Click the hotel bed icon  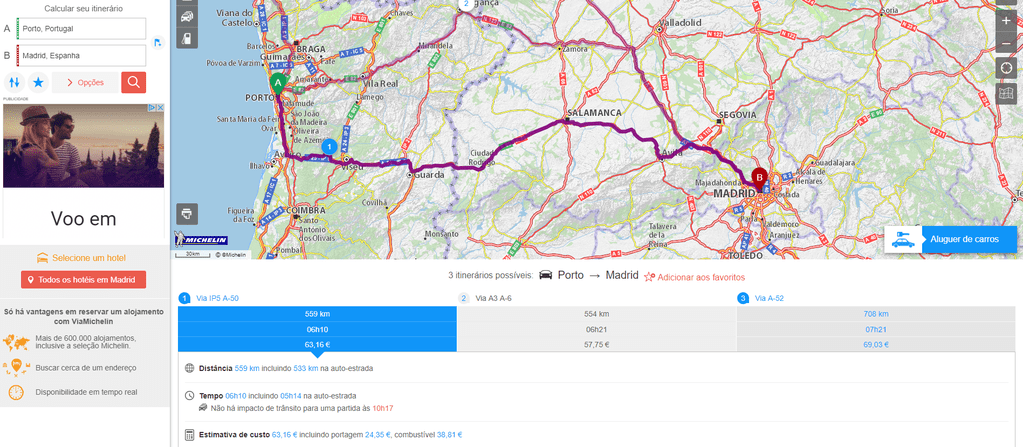43,257
